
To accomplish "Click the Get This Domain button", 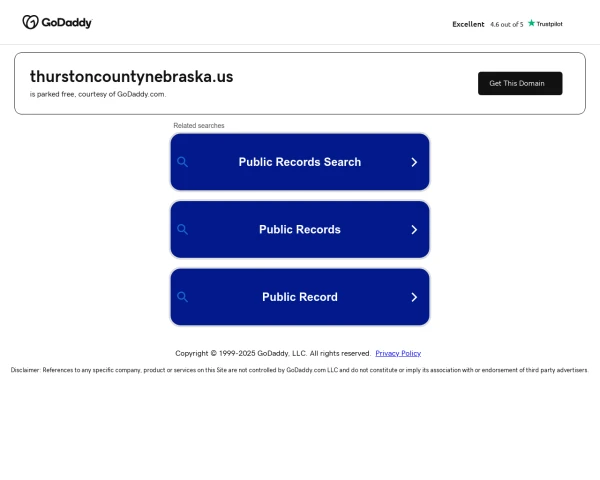I will [520, 83].
